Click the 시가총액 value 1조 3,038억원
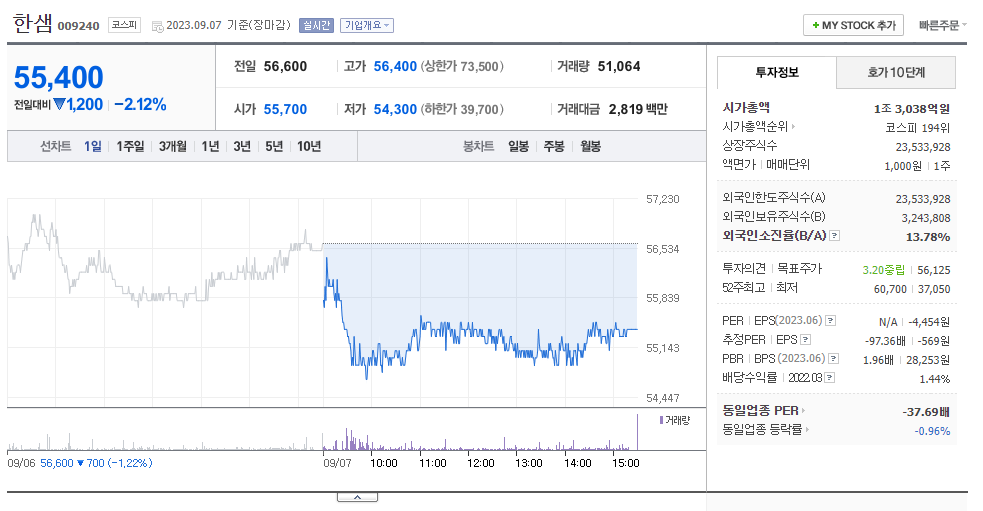The width and height of the screenshot is (983, 511). tap(912, 108)
